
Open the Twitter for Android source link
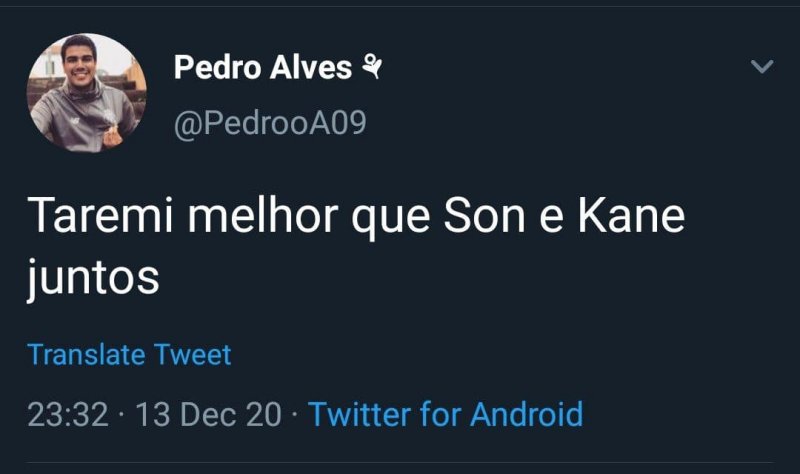point(445,413)
